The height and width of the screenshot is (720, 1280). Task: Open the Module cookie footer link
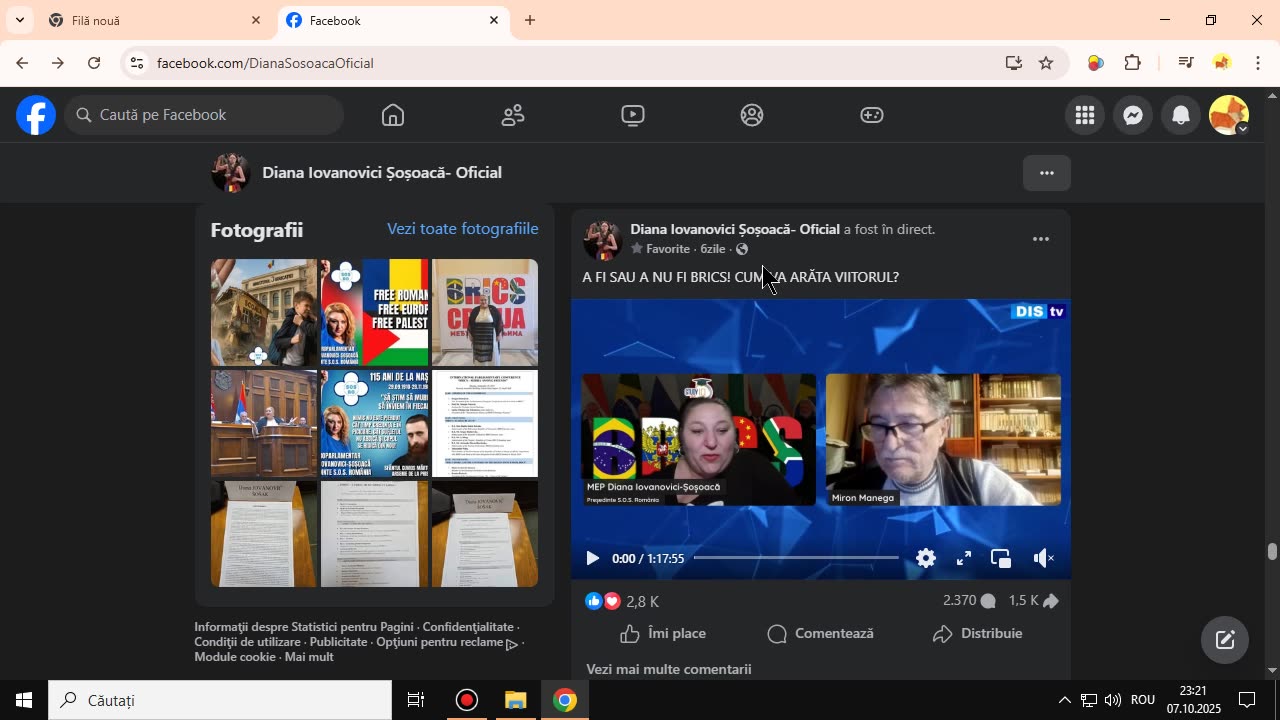[235, 657]
